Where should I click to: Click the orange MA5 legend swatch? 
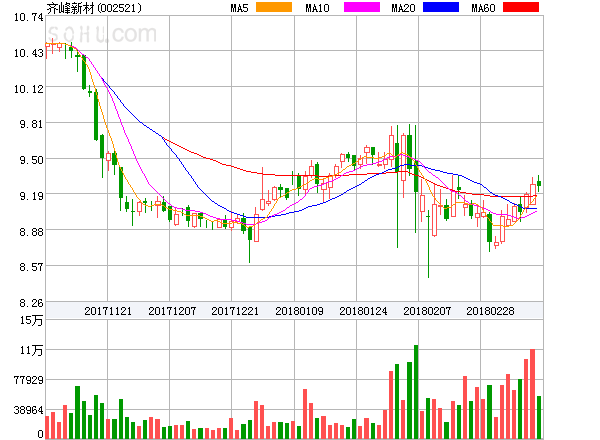pos(274,7)
